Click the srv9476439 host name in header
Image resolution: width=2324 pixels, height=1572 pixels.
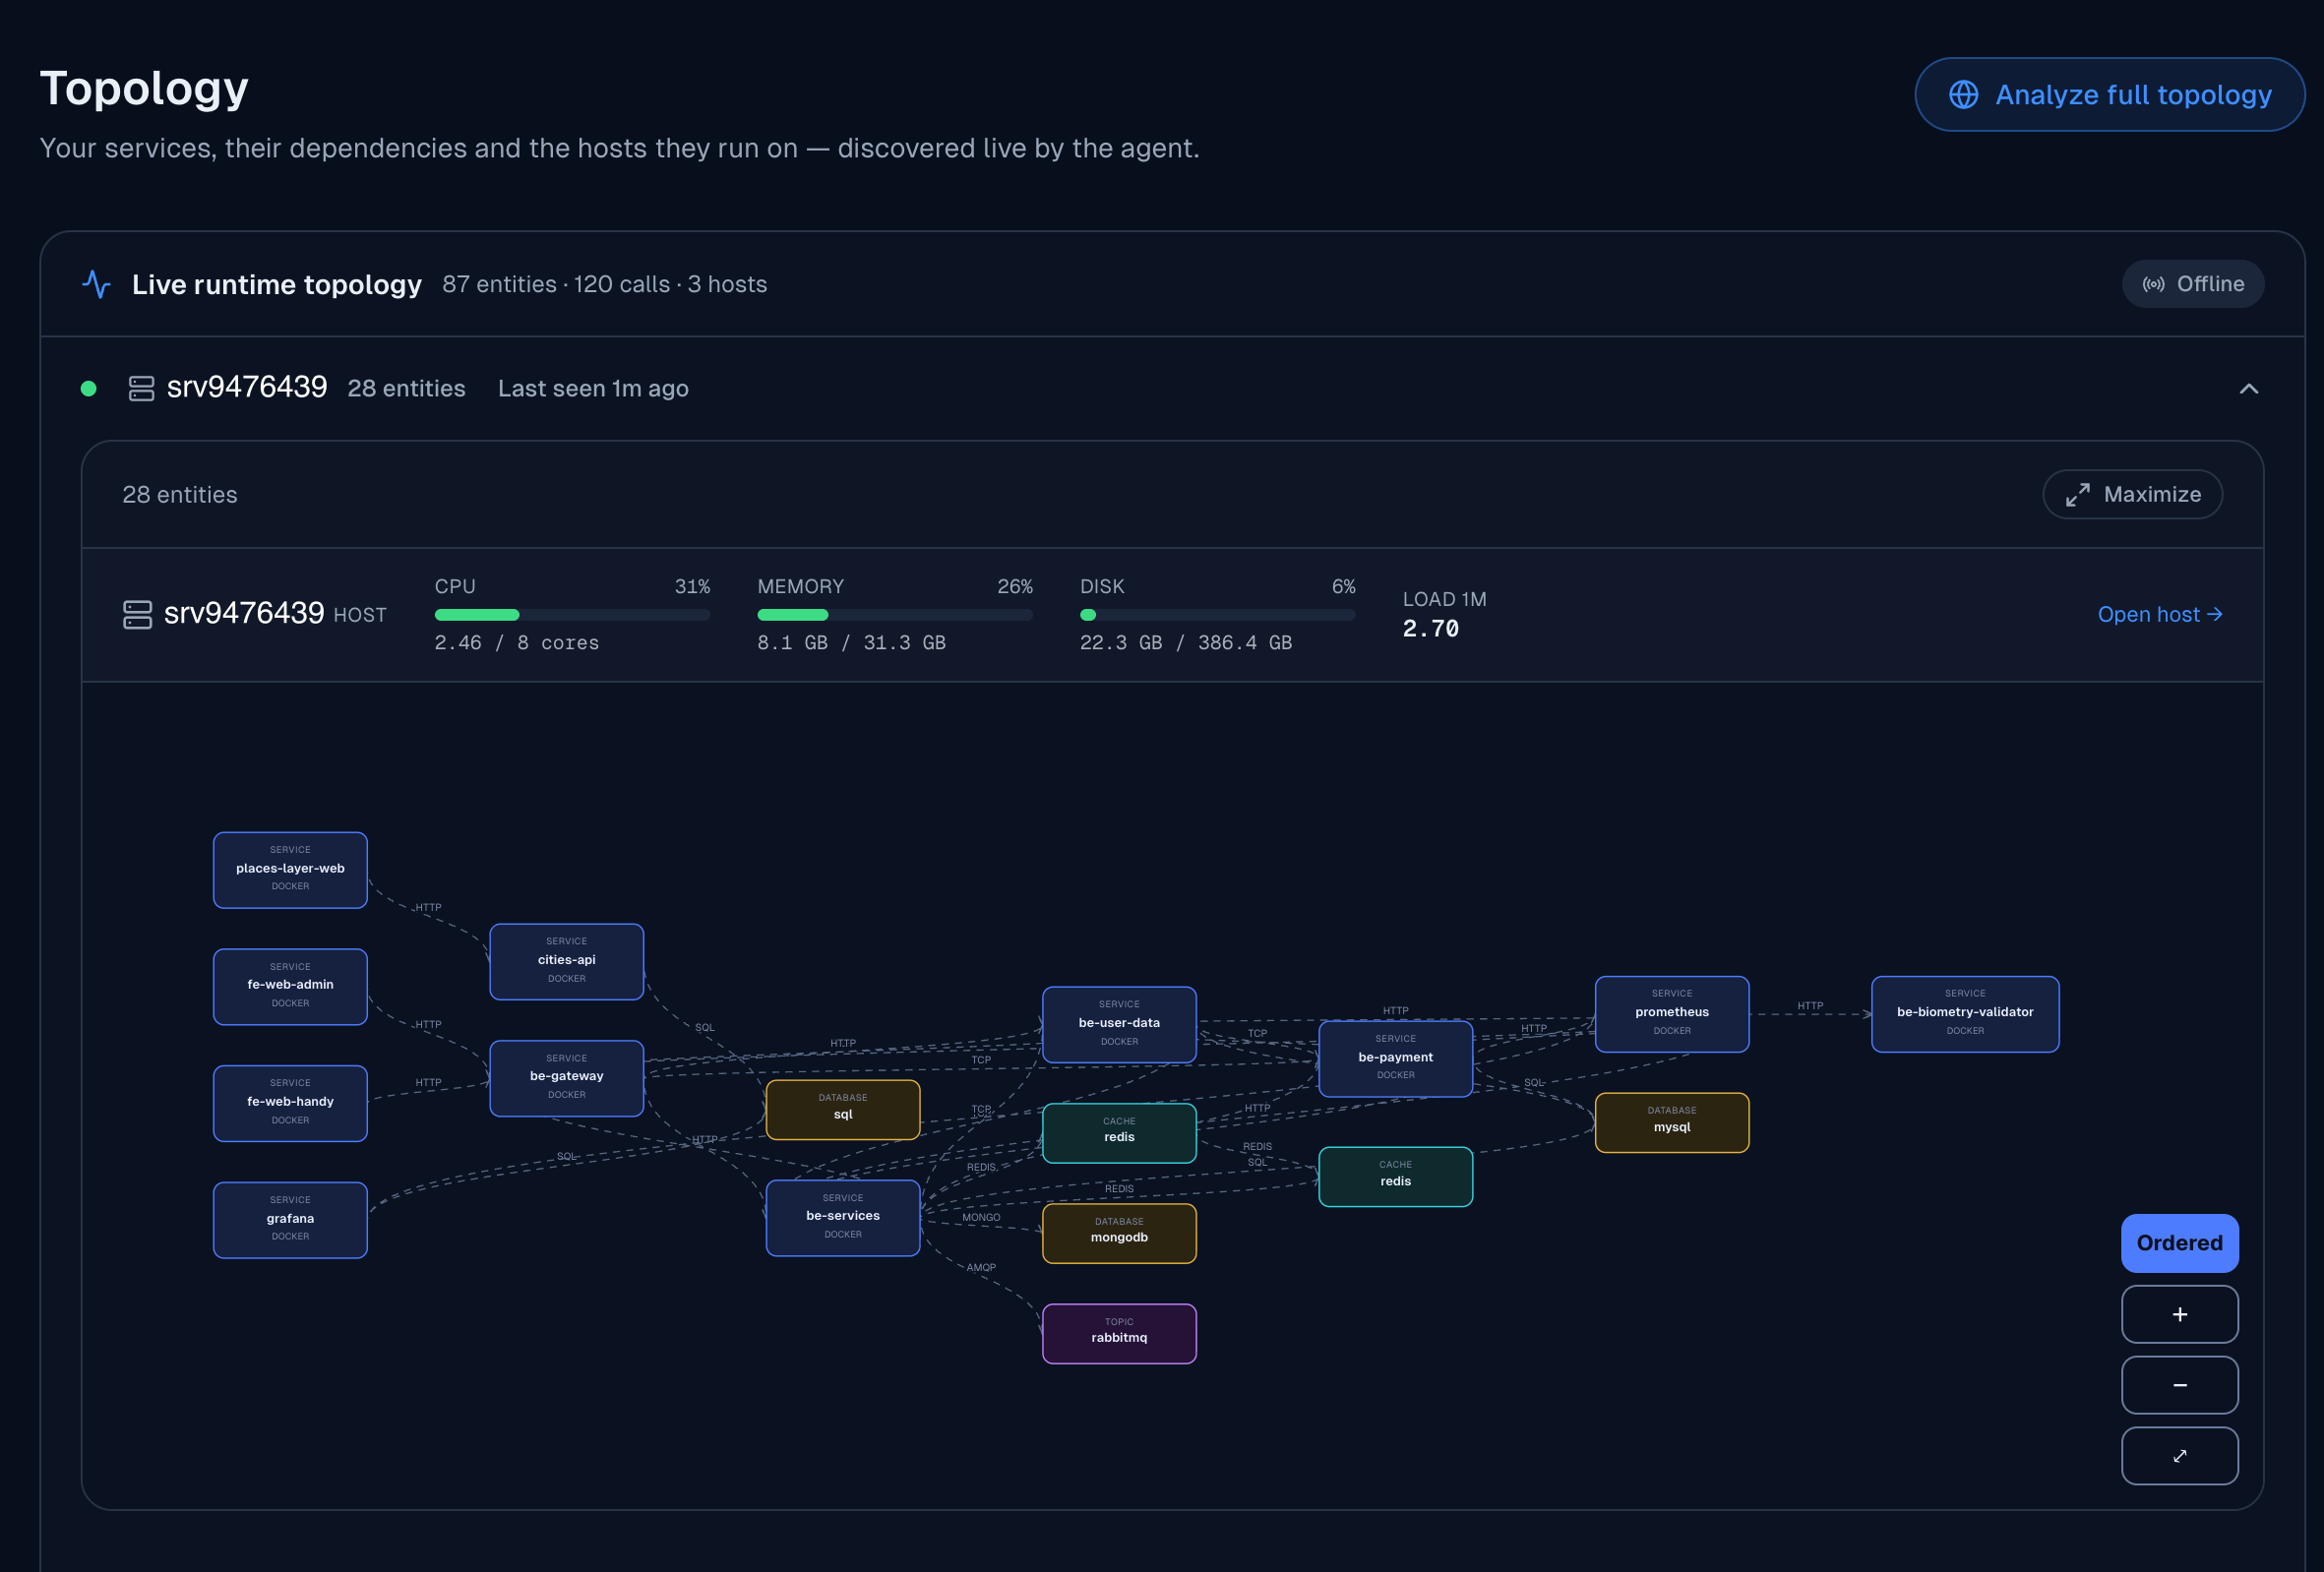tap(247, 387)
